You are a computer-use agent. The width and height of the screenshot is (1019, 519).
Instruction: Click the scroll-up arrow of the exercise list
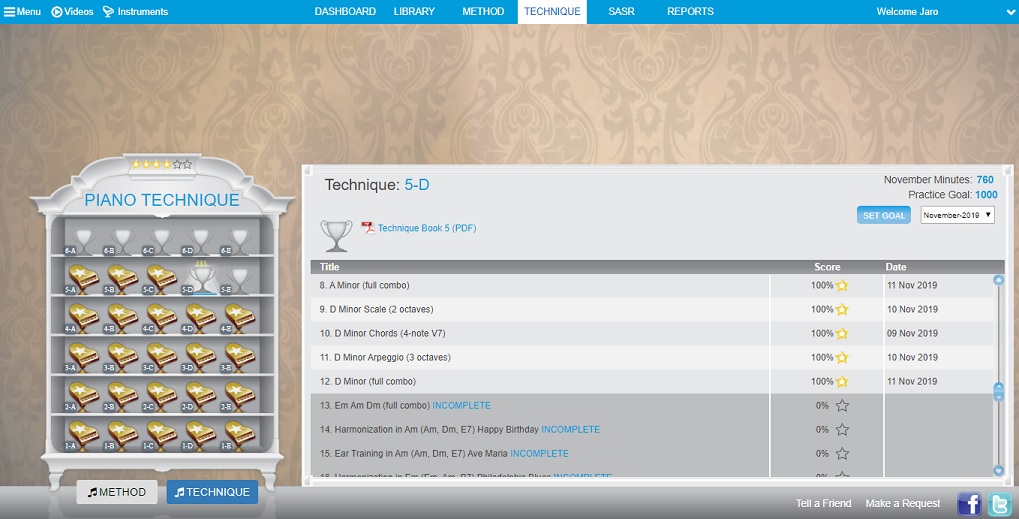pos(999,280)
